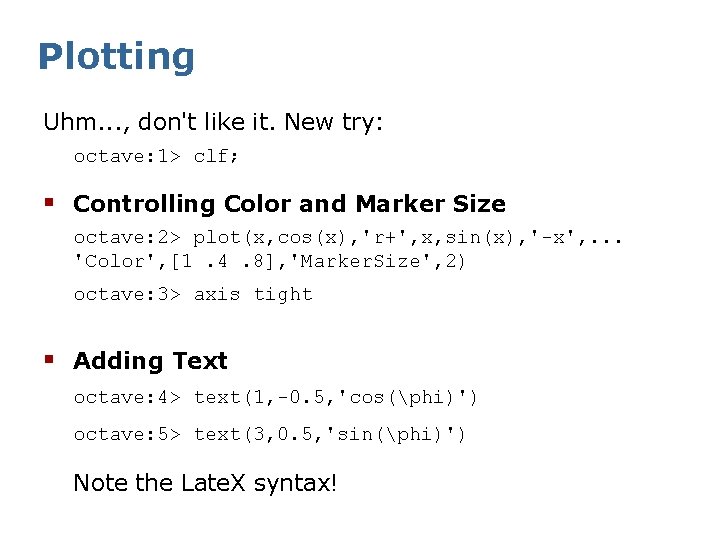Click the octave:5> prompt

[127, 434]
